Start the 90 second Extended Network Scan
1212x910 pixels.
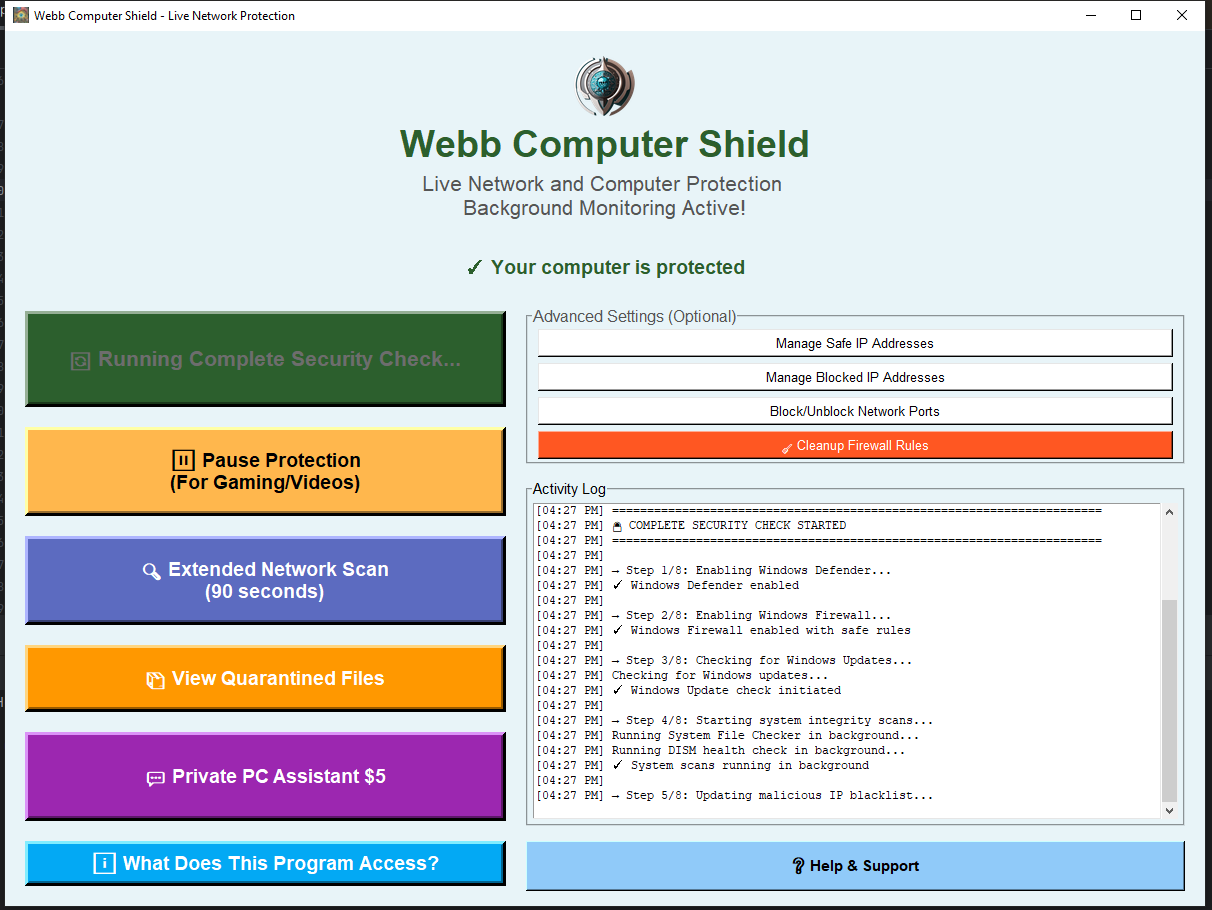[x=265, y=580]
